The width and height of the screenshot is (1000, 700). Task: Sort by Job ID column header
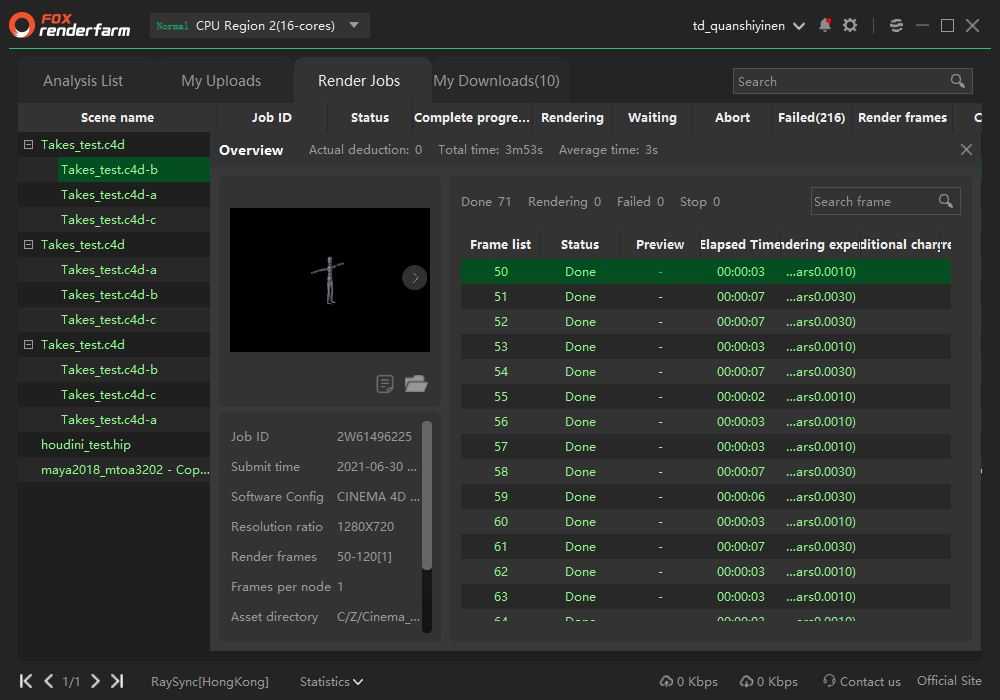pyautogui.click(x=272, y=117)
